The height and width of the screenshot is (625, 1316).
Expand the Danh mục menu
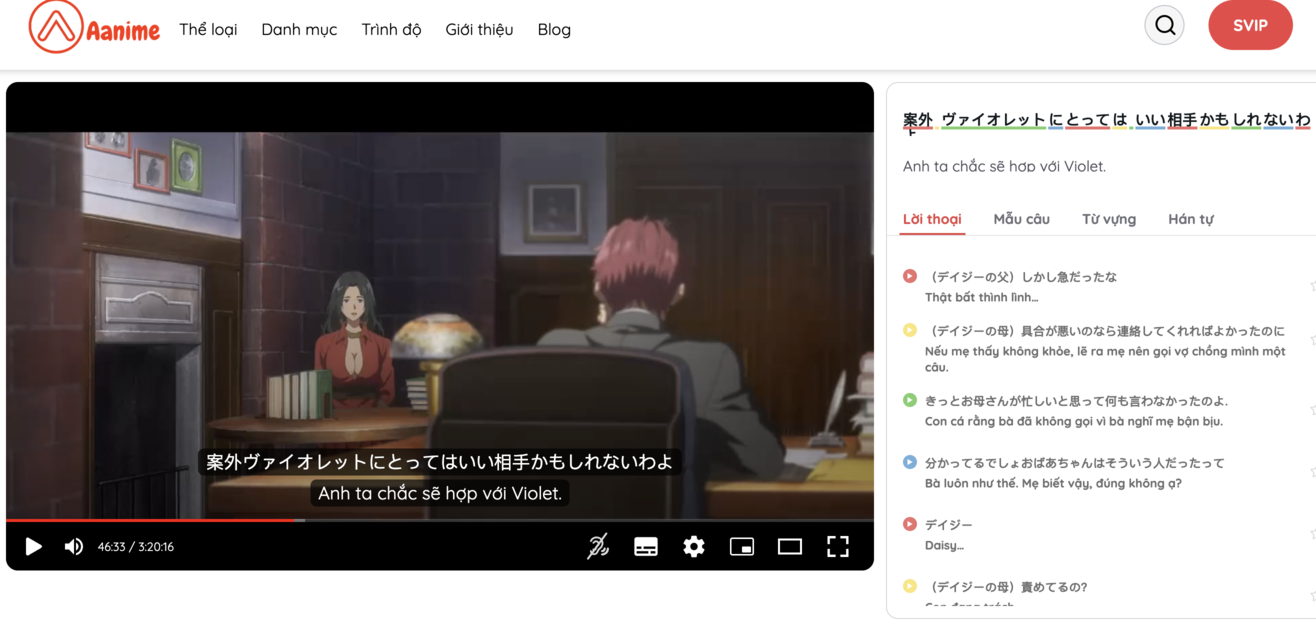click(x=299, y=29)
